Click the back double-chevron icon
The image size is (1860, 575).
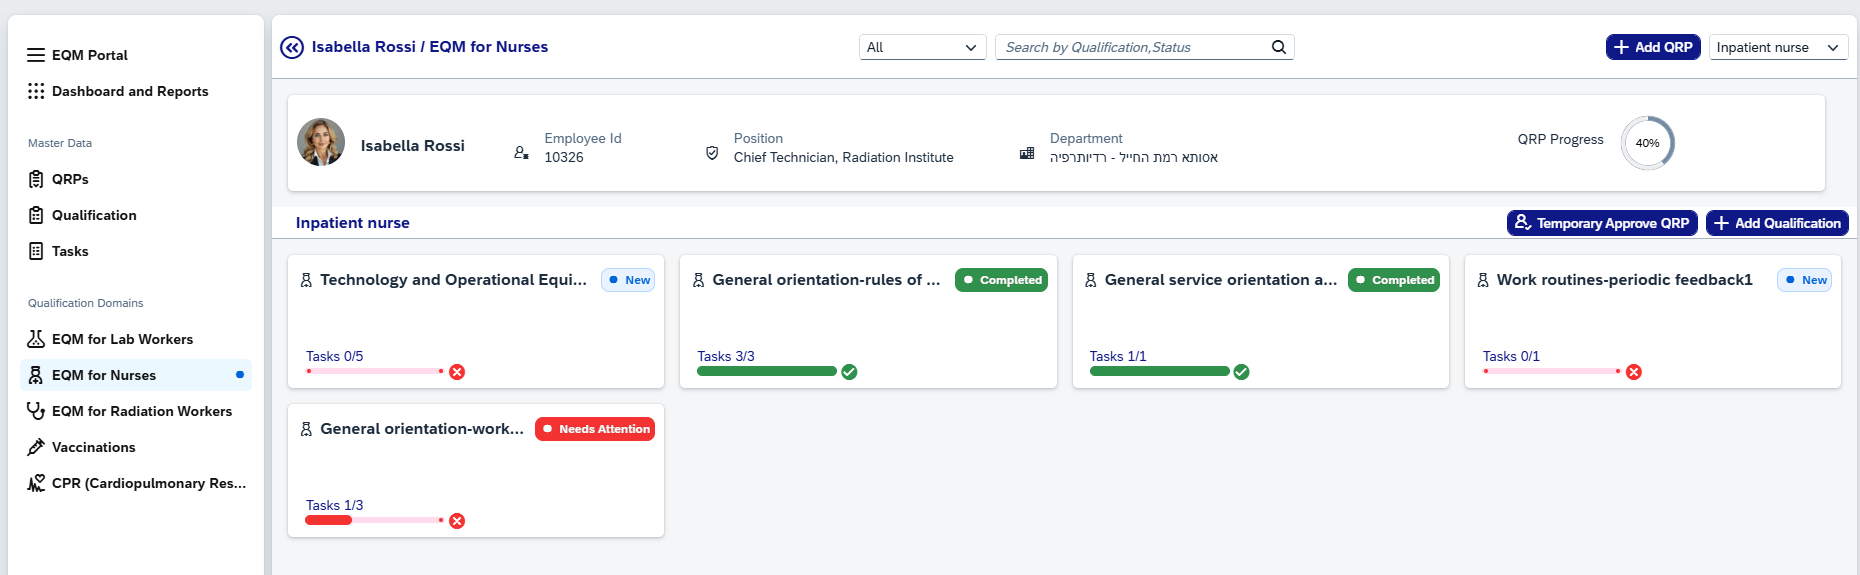[292, 47]
